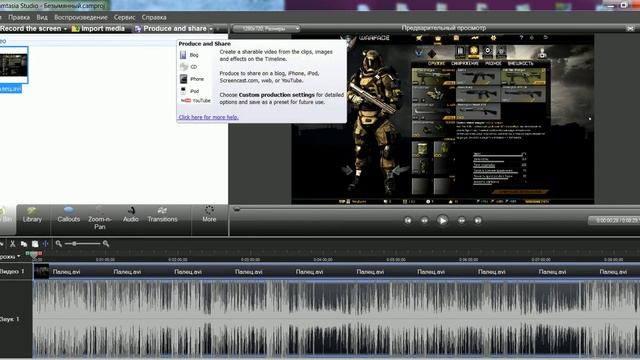Click the Cut scissors icon

(x=13, y=244)
